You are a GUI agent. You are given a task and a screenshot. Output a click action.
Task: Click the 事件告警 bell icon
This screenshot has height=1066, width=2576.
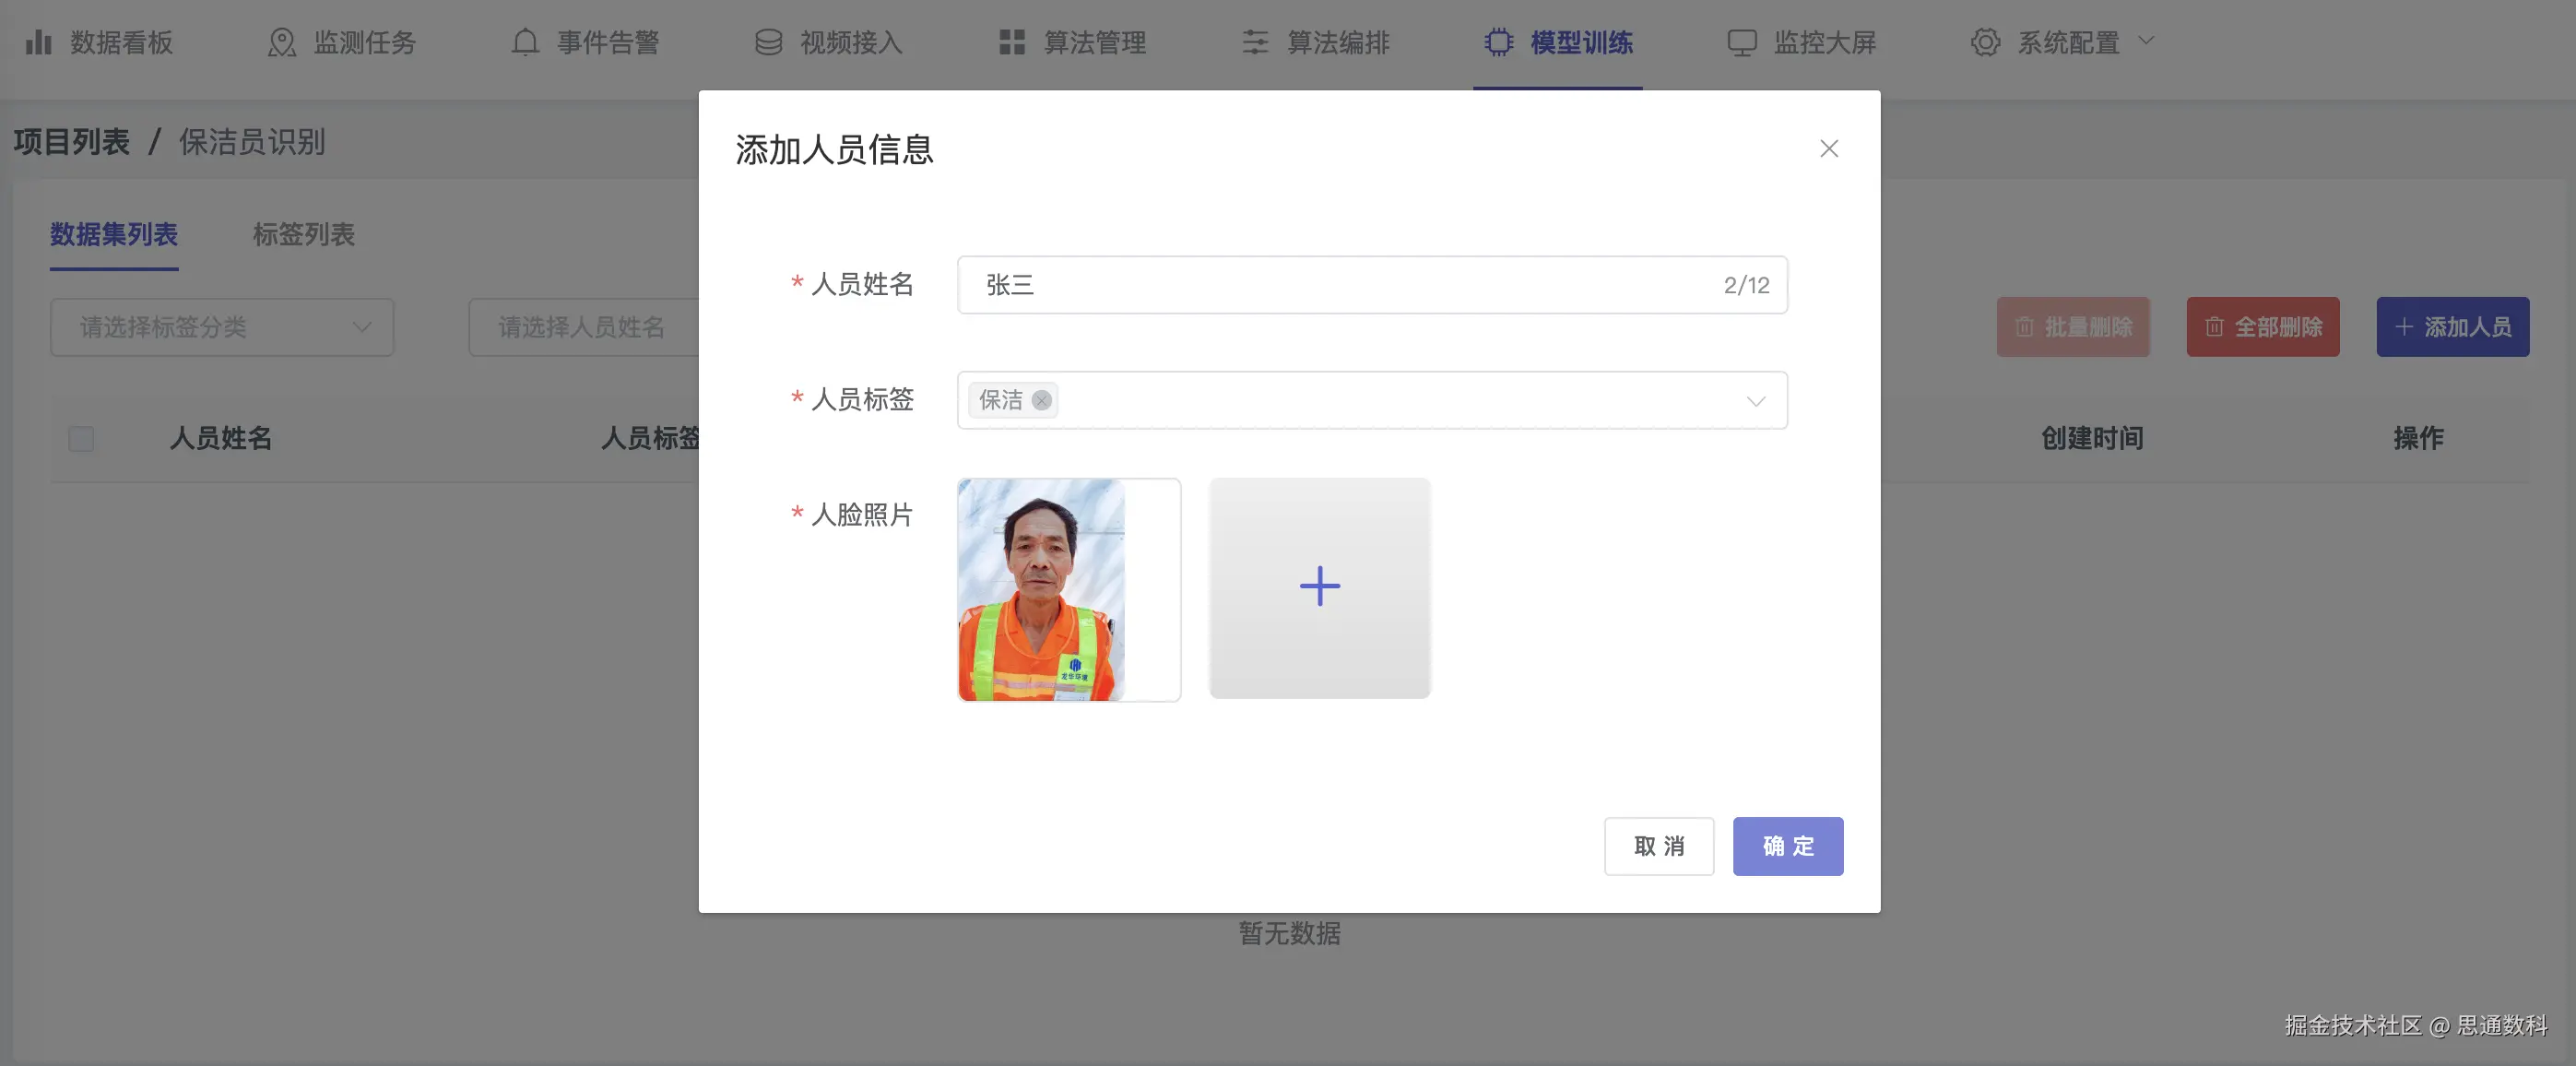(x=525, y=42)
